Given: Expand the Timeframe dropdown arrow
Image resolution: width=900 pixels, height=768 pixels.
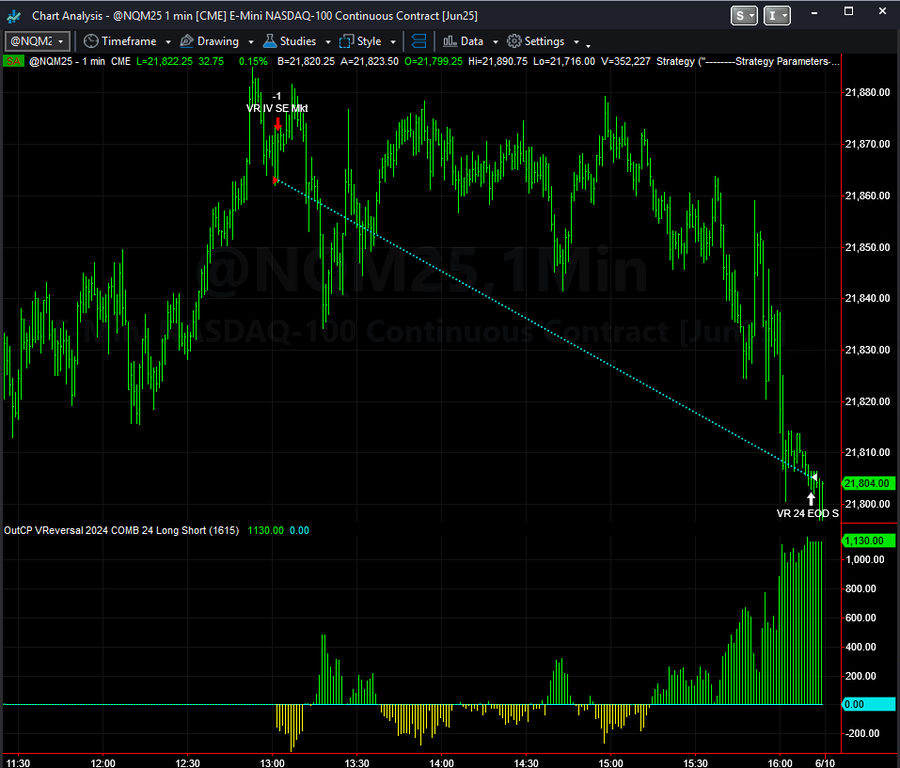Looking at the screenshot, I should (x=168, y=42).
